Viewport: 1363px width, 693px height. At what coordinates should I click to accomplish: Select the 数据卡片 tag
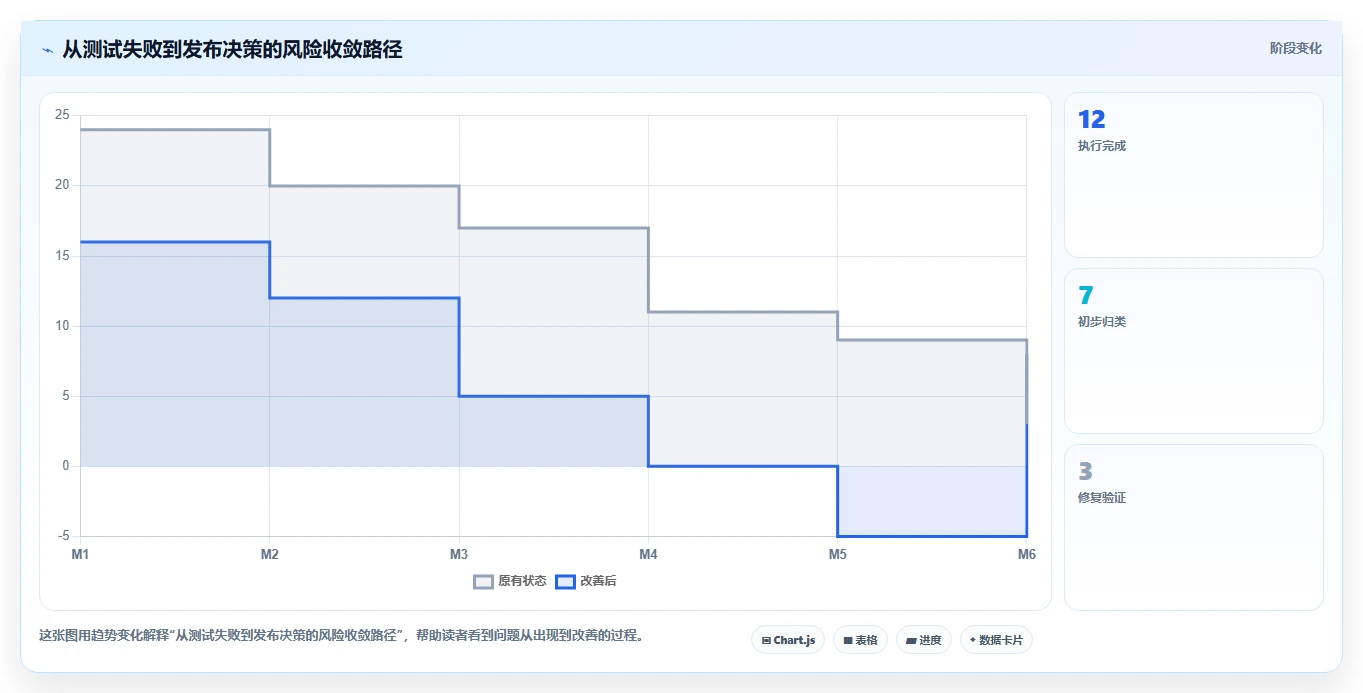point(996,640)
